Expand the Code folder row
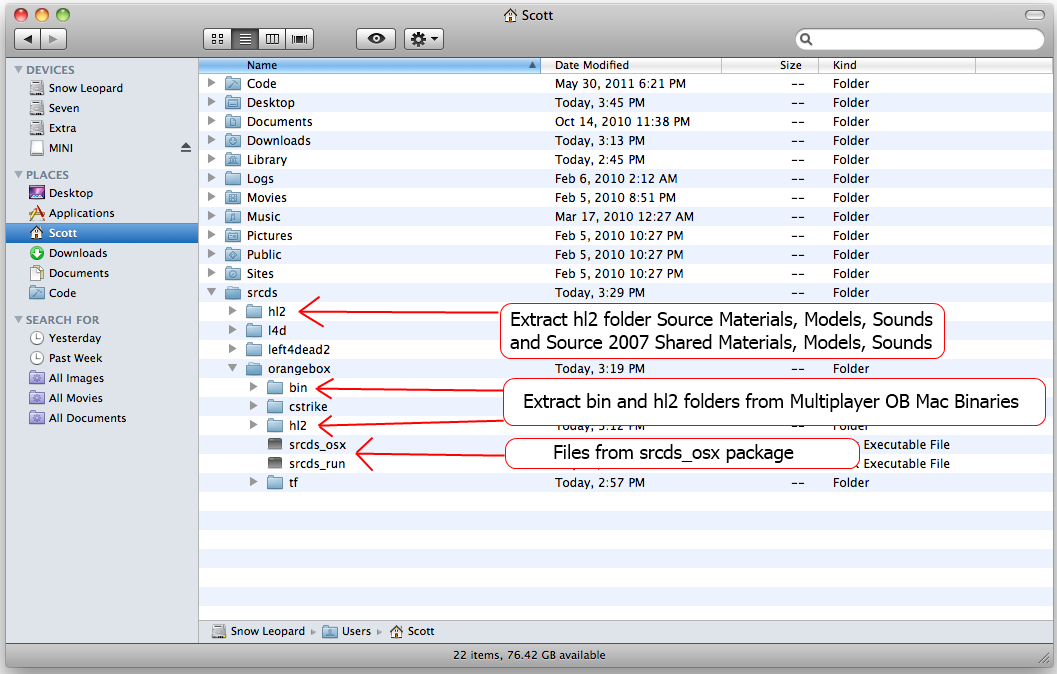 point(212,83)
